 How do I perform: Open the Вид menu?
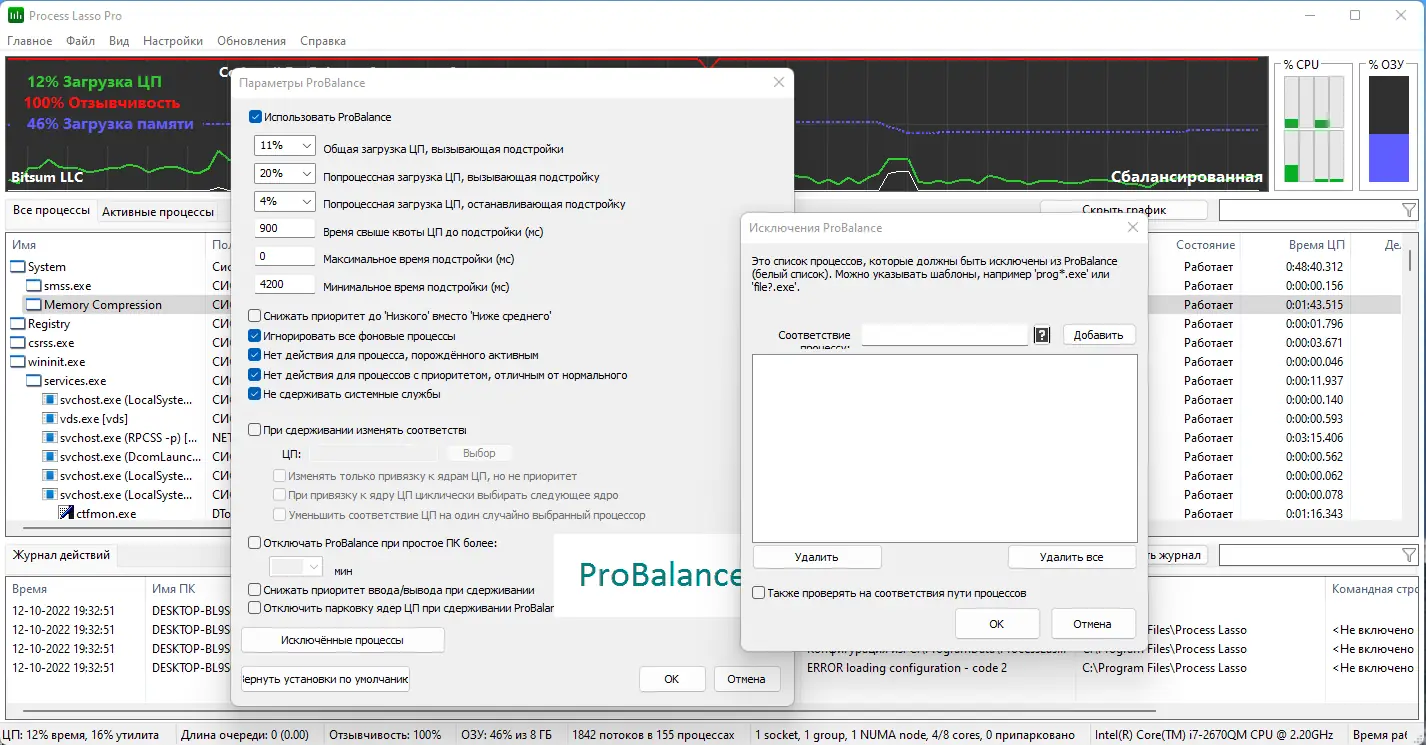[119, 41]
